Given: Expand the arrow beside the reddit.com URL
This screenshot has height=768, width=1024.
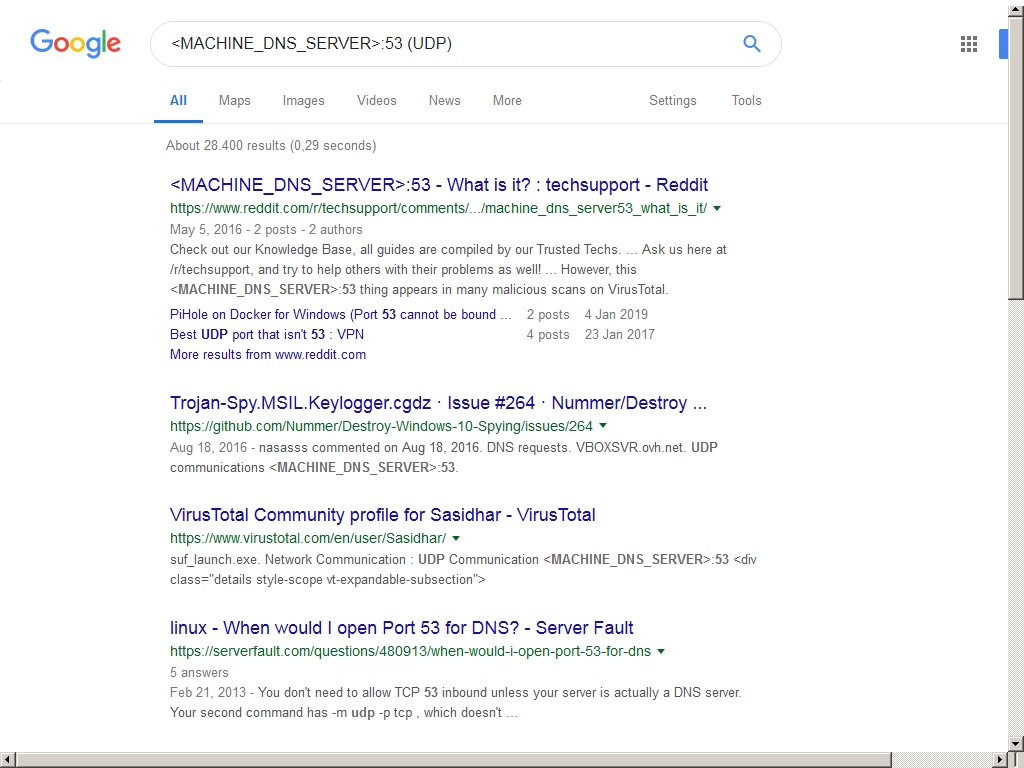Looking at the screenshot, I should point(717,208).
